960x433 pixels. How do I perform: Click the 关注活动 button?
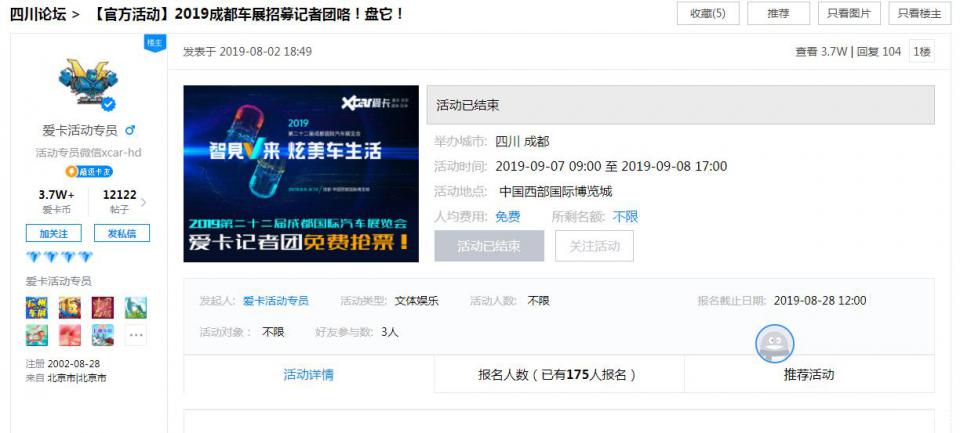(x=594, y=246)
